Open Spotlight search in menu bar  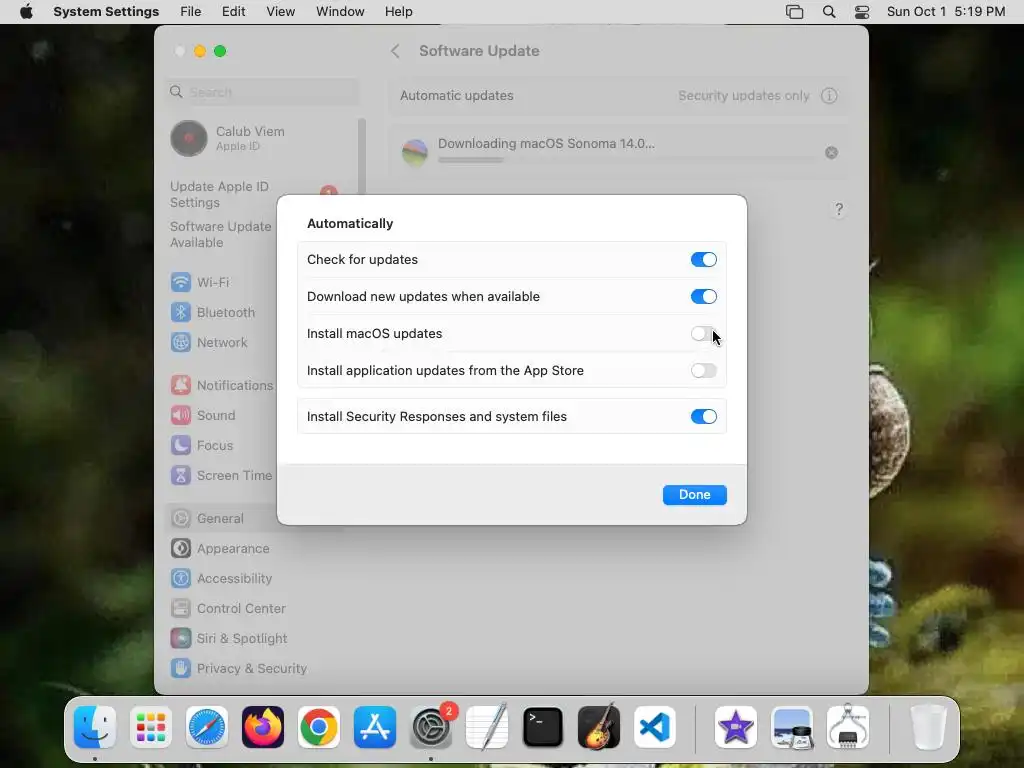click(829, 12)
